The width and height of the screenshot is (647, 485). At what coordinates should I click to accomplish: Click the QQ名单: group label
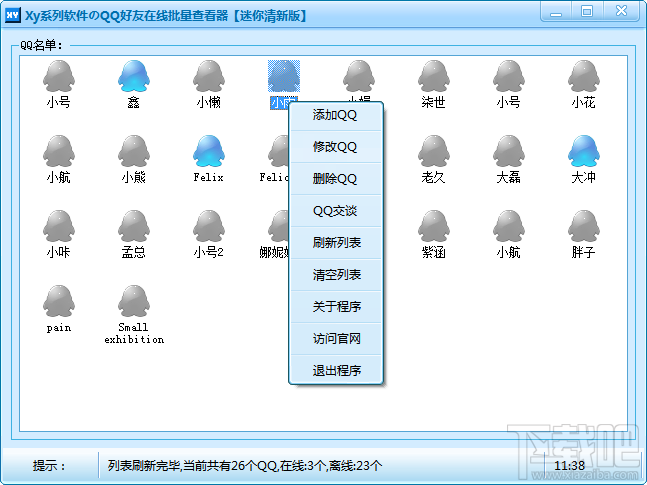click(x=41, y=45)
